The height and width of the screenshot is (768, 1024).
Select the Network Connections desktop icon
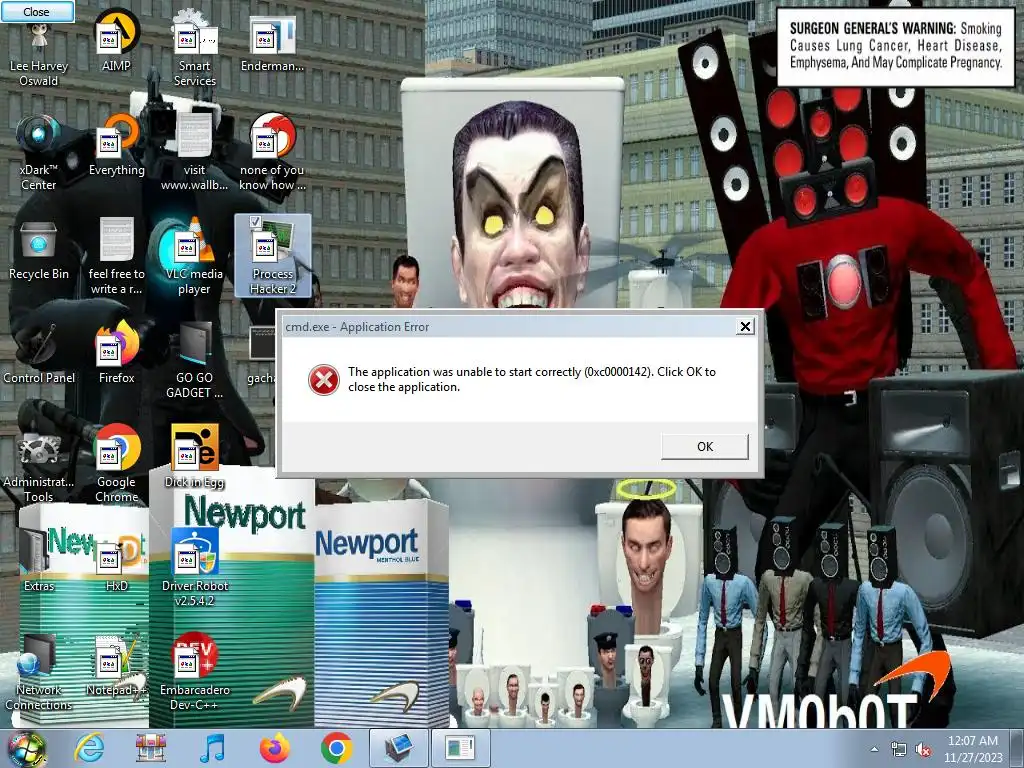(39, 671)
